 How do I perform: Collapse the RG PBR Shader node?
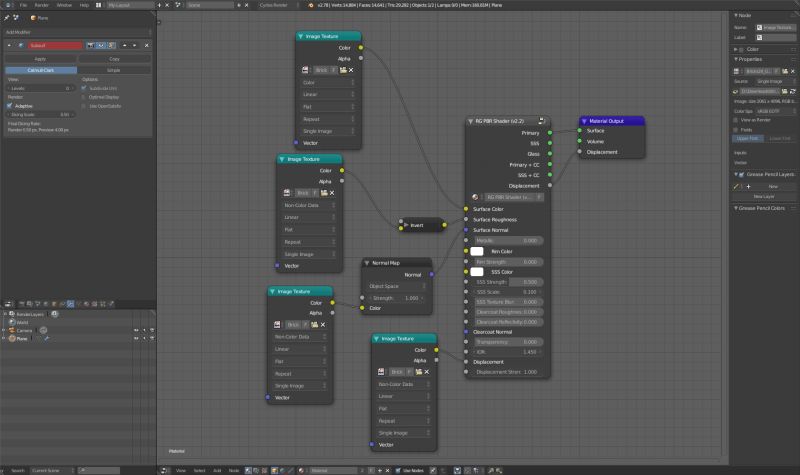pos(470,121)
